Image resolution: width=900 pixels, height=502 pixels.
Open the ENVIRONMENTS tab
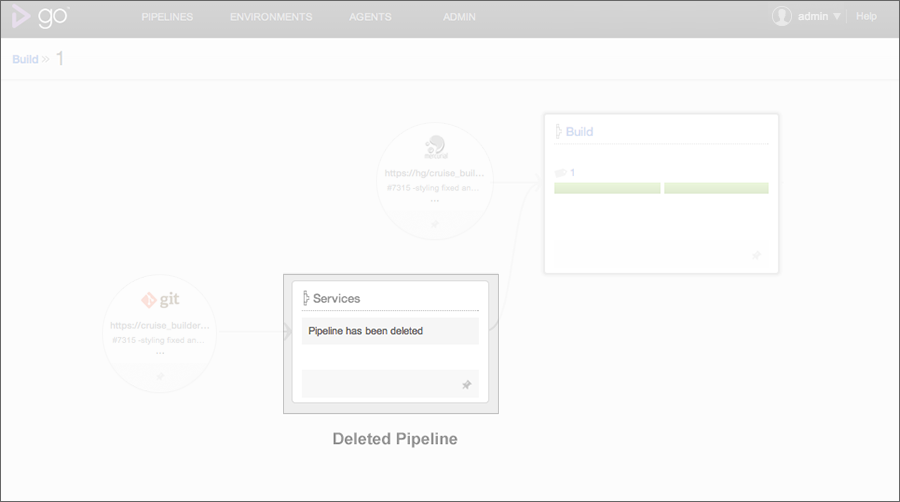tap(271, 17)
